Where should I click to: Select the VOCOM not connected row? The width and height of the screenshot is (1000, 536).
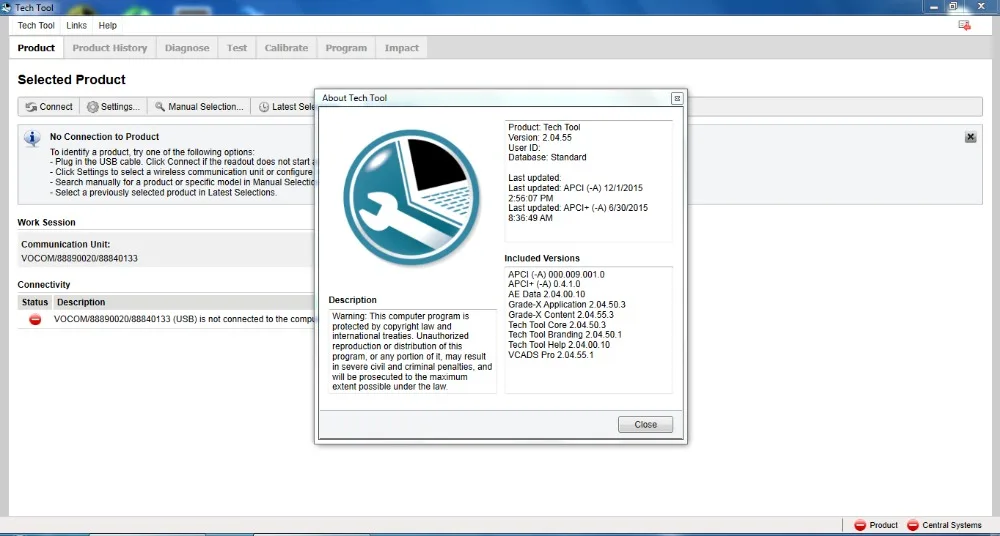pos(166,319)
